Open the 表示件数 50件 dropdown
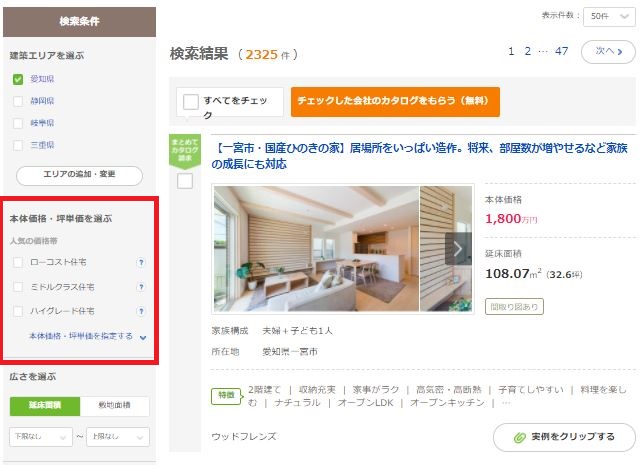The width and height of the screenshot is (642, 465). (611, 16)
